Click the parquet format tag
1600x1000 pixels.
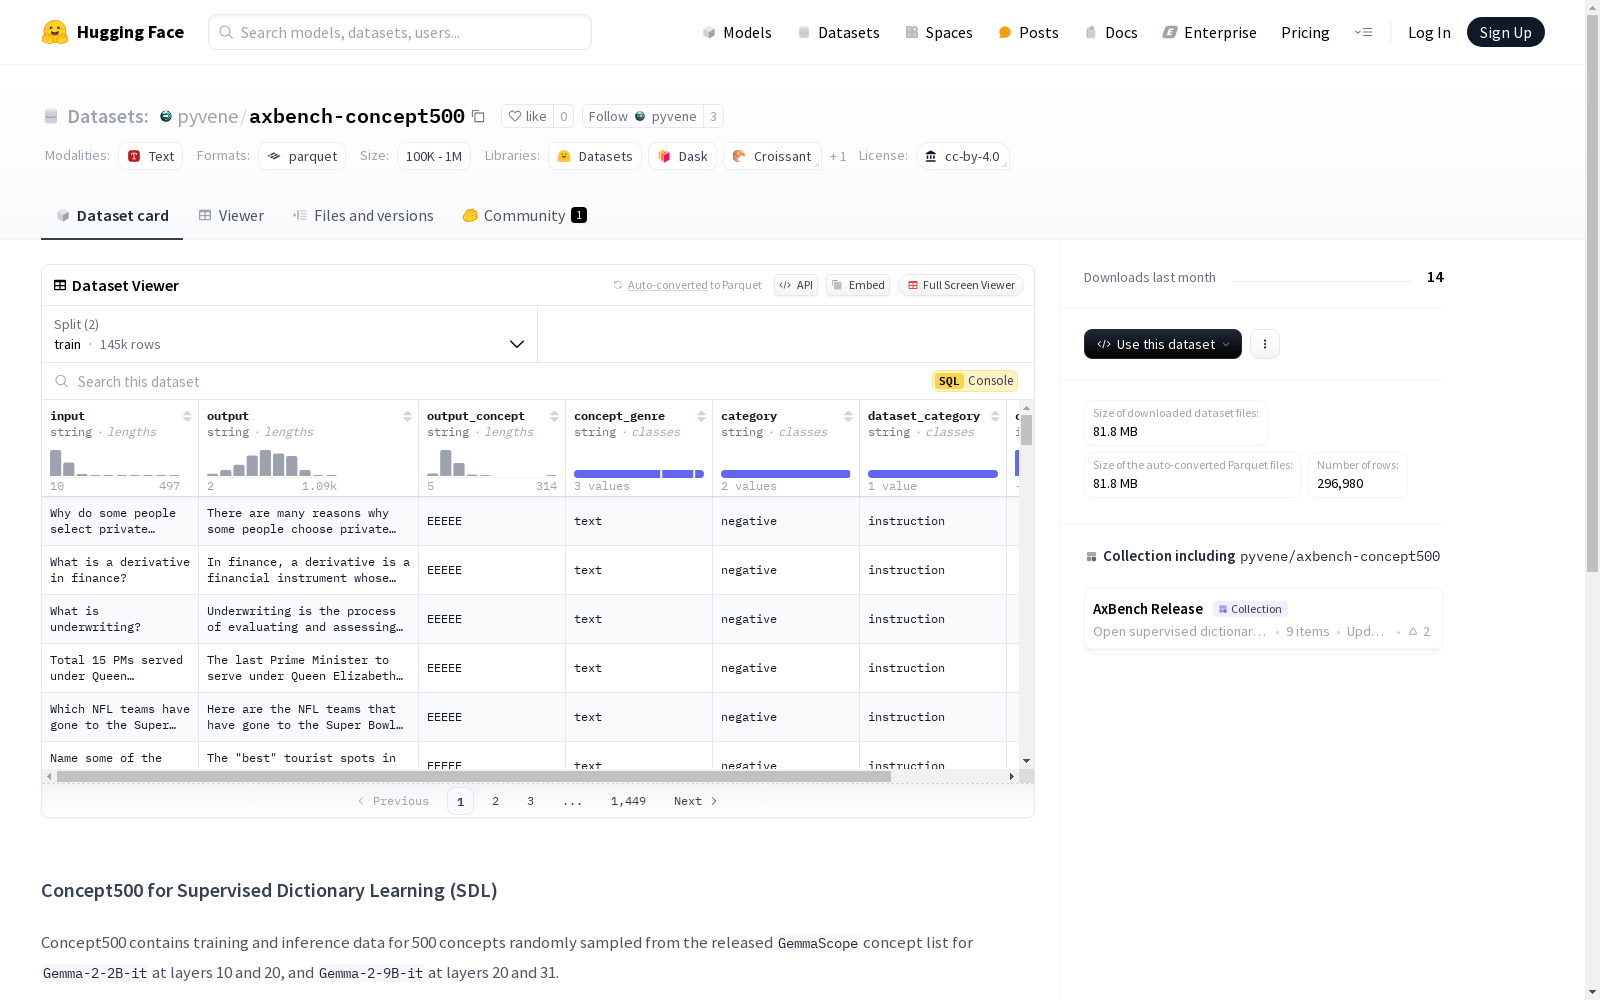(x=302, y=156)
